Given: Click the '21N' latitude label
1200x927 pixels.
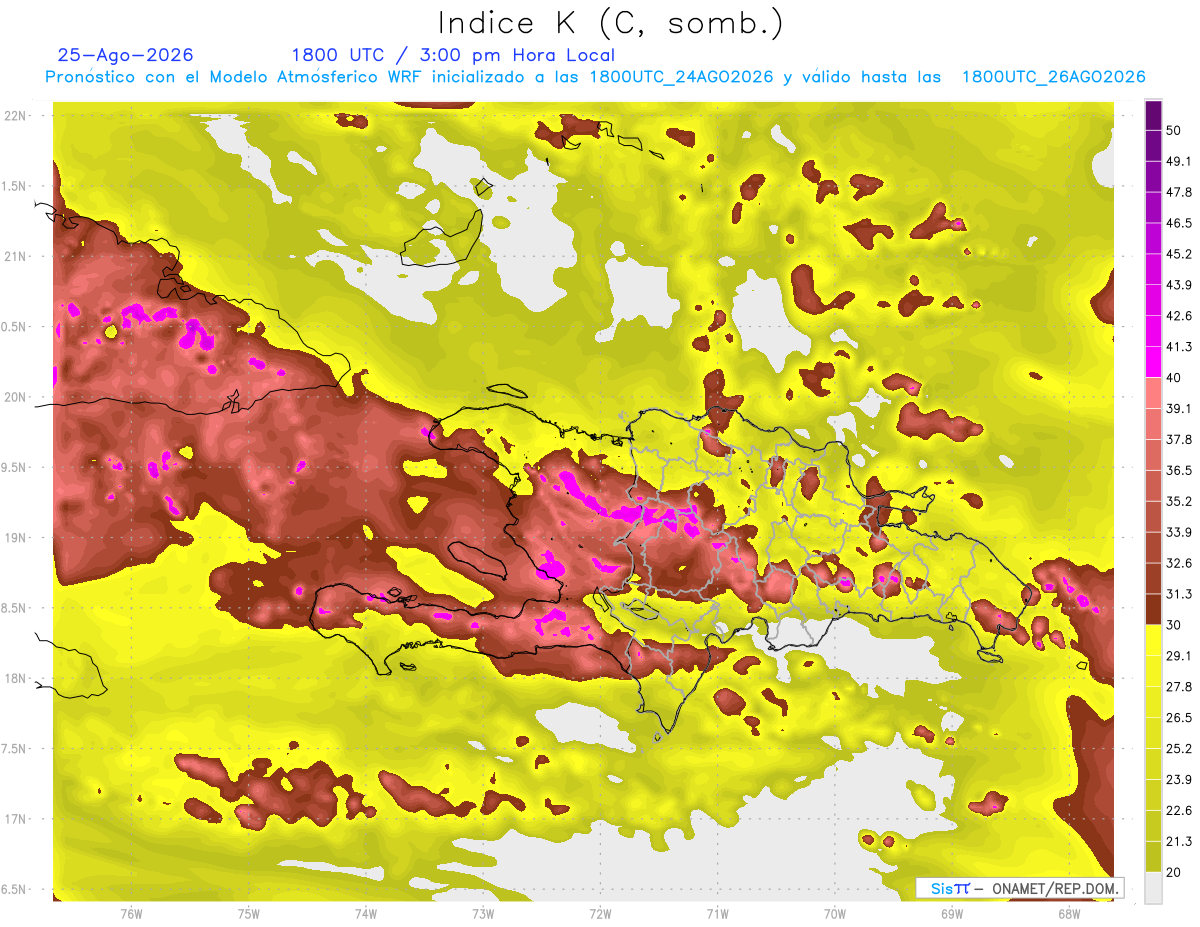Looking at the screenshot, I should (15, 257).
